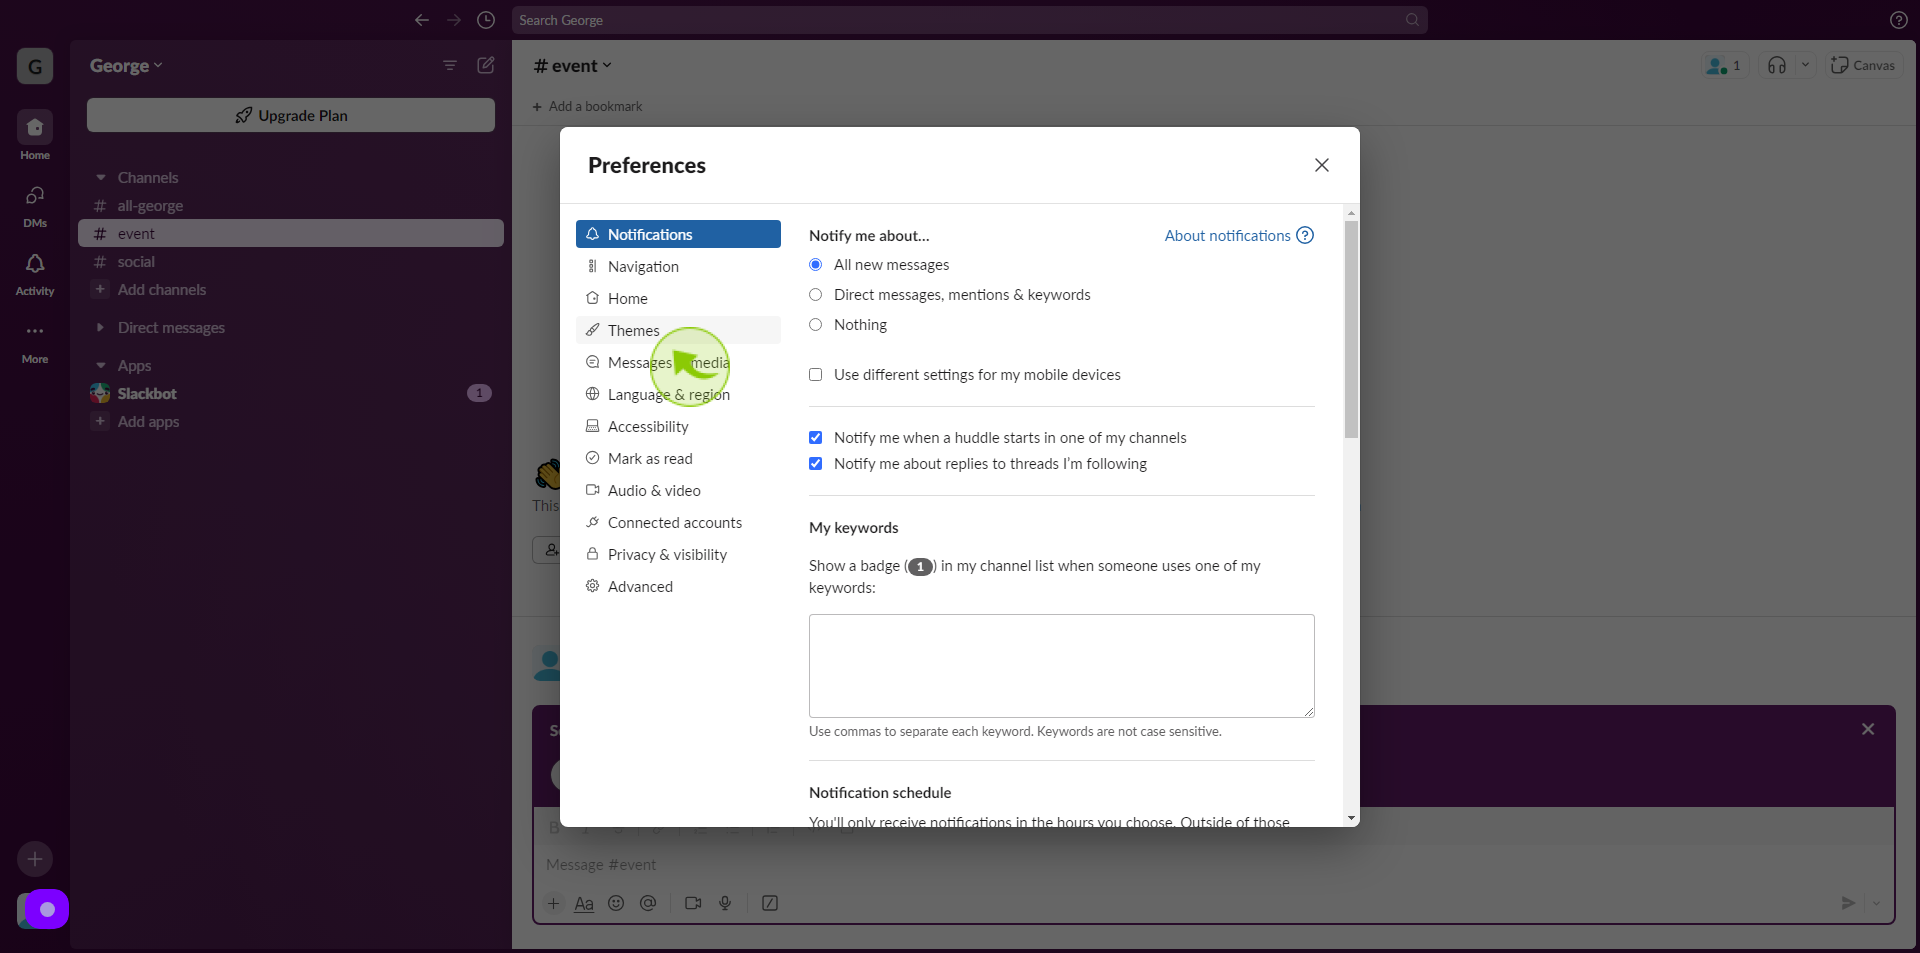This screenshot has width=1920, height=953.
Task: Close the purple banner at bottom
Action: (x=1868, y=729)
